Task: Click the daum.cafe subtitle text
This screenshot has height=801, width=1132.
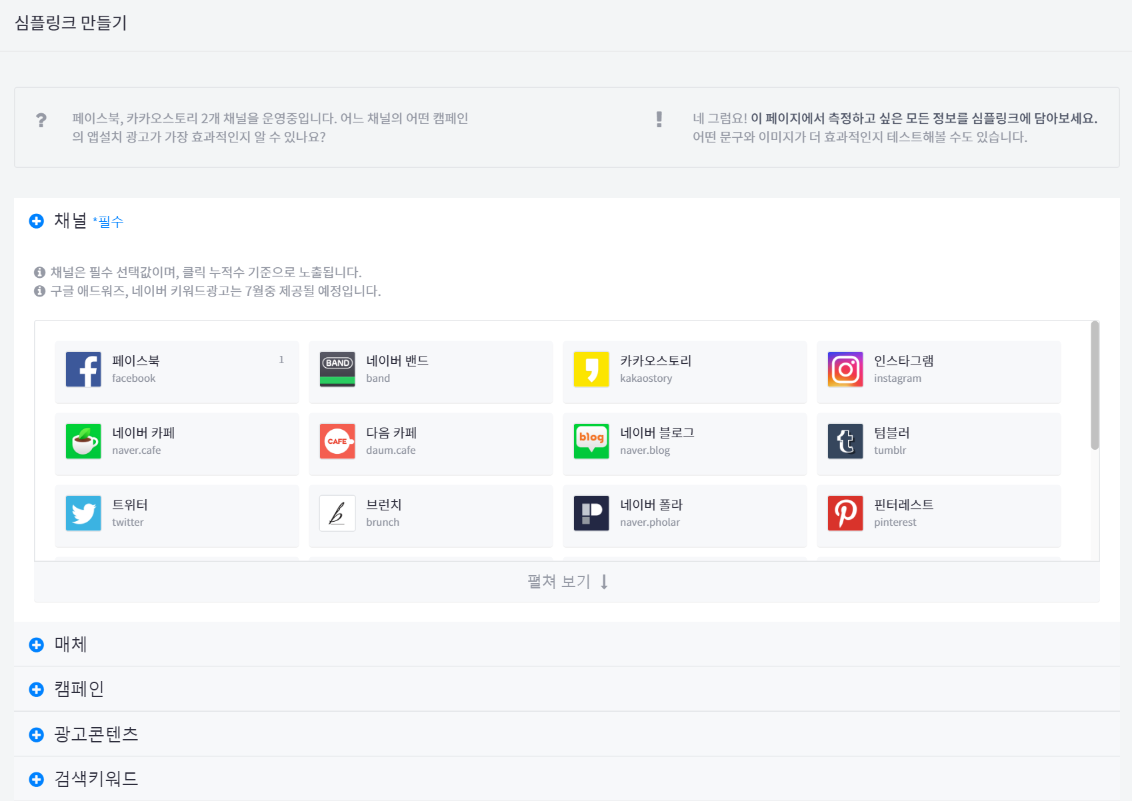Action: point(391,450)
